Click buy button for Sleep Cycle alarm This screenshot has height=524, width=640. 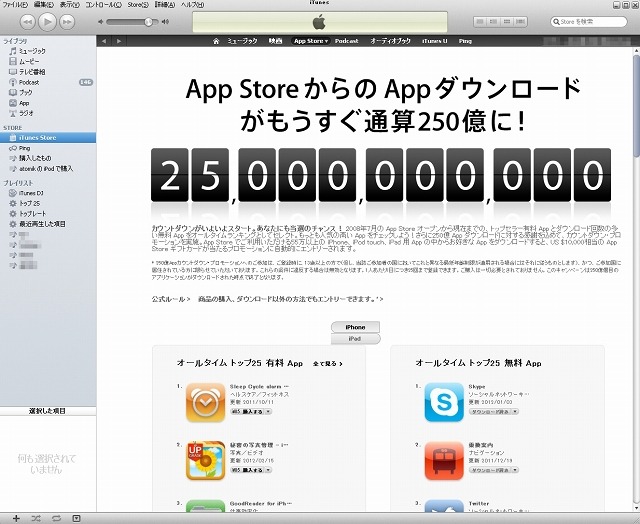pyautogui.click(x=247, y=412)
